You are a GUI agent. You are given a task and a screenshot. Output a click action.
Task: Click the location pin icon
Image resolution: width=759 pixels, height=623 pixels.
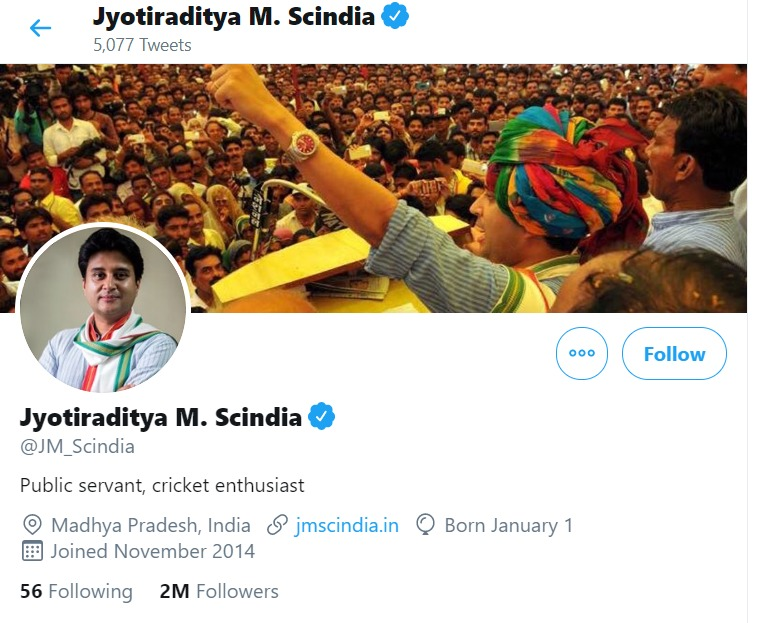(x=32, y=525)
